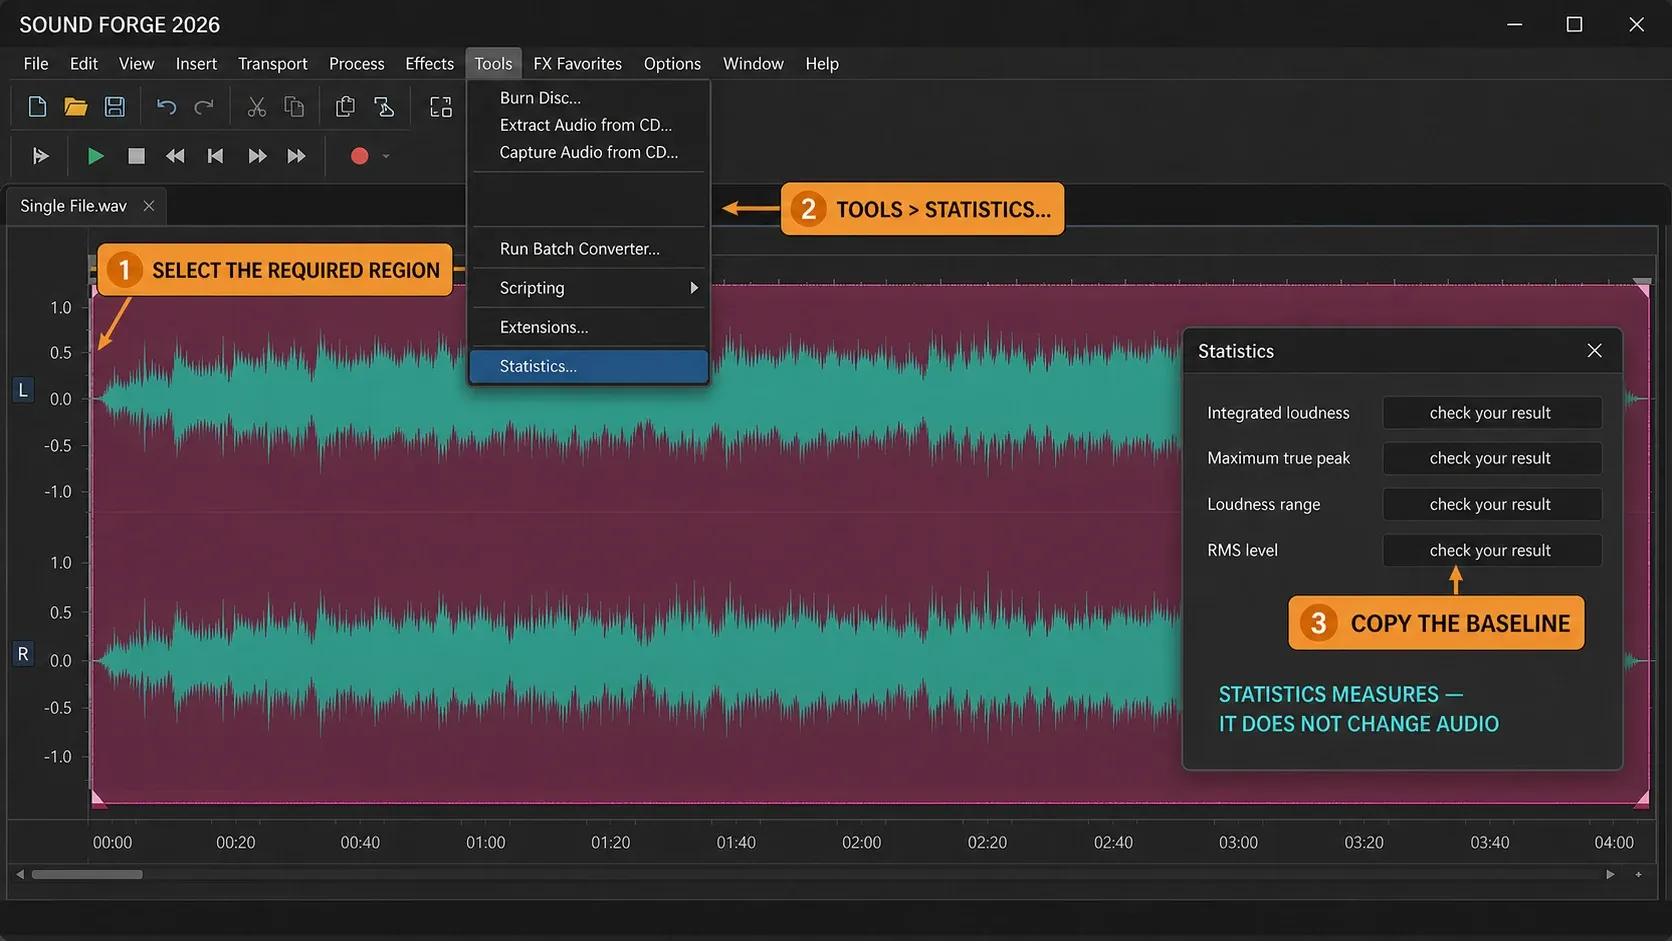Jump to end of file
This screenshot has height=941, width=1672.
pos(296,156)
